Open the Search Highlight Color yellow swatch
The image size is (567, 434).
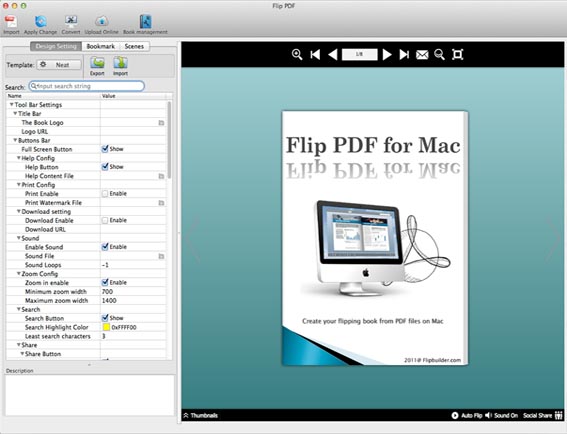pos(106,327)
